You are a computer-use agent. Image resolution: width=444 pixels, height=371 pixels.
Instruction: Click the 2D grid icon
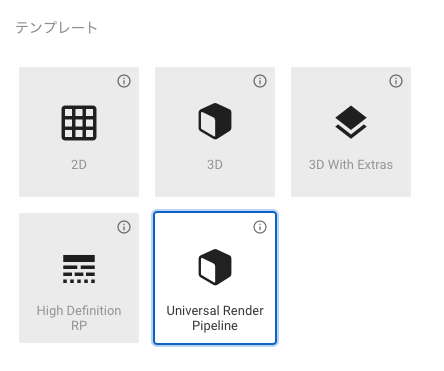[x=79, y=123]
